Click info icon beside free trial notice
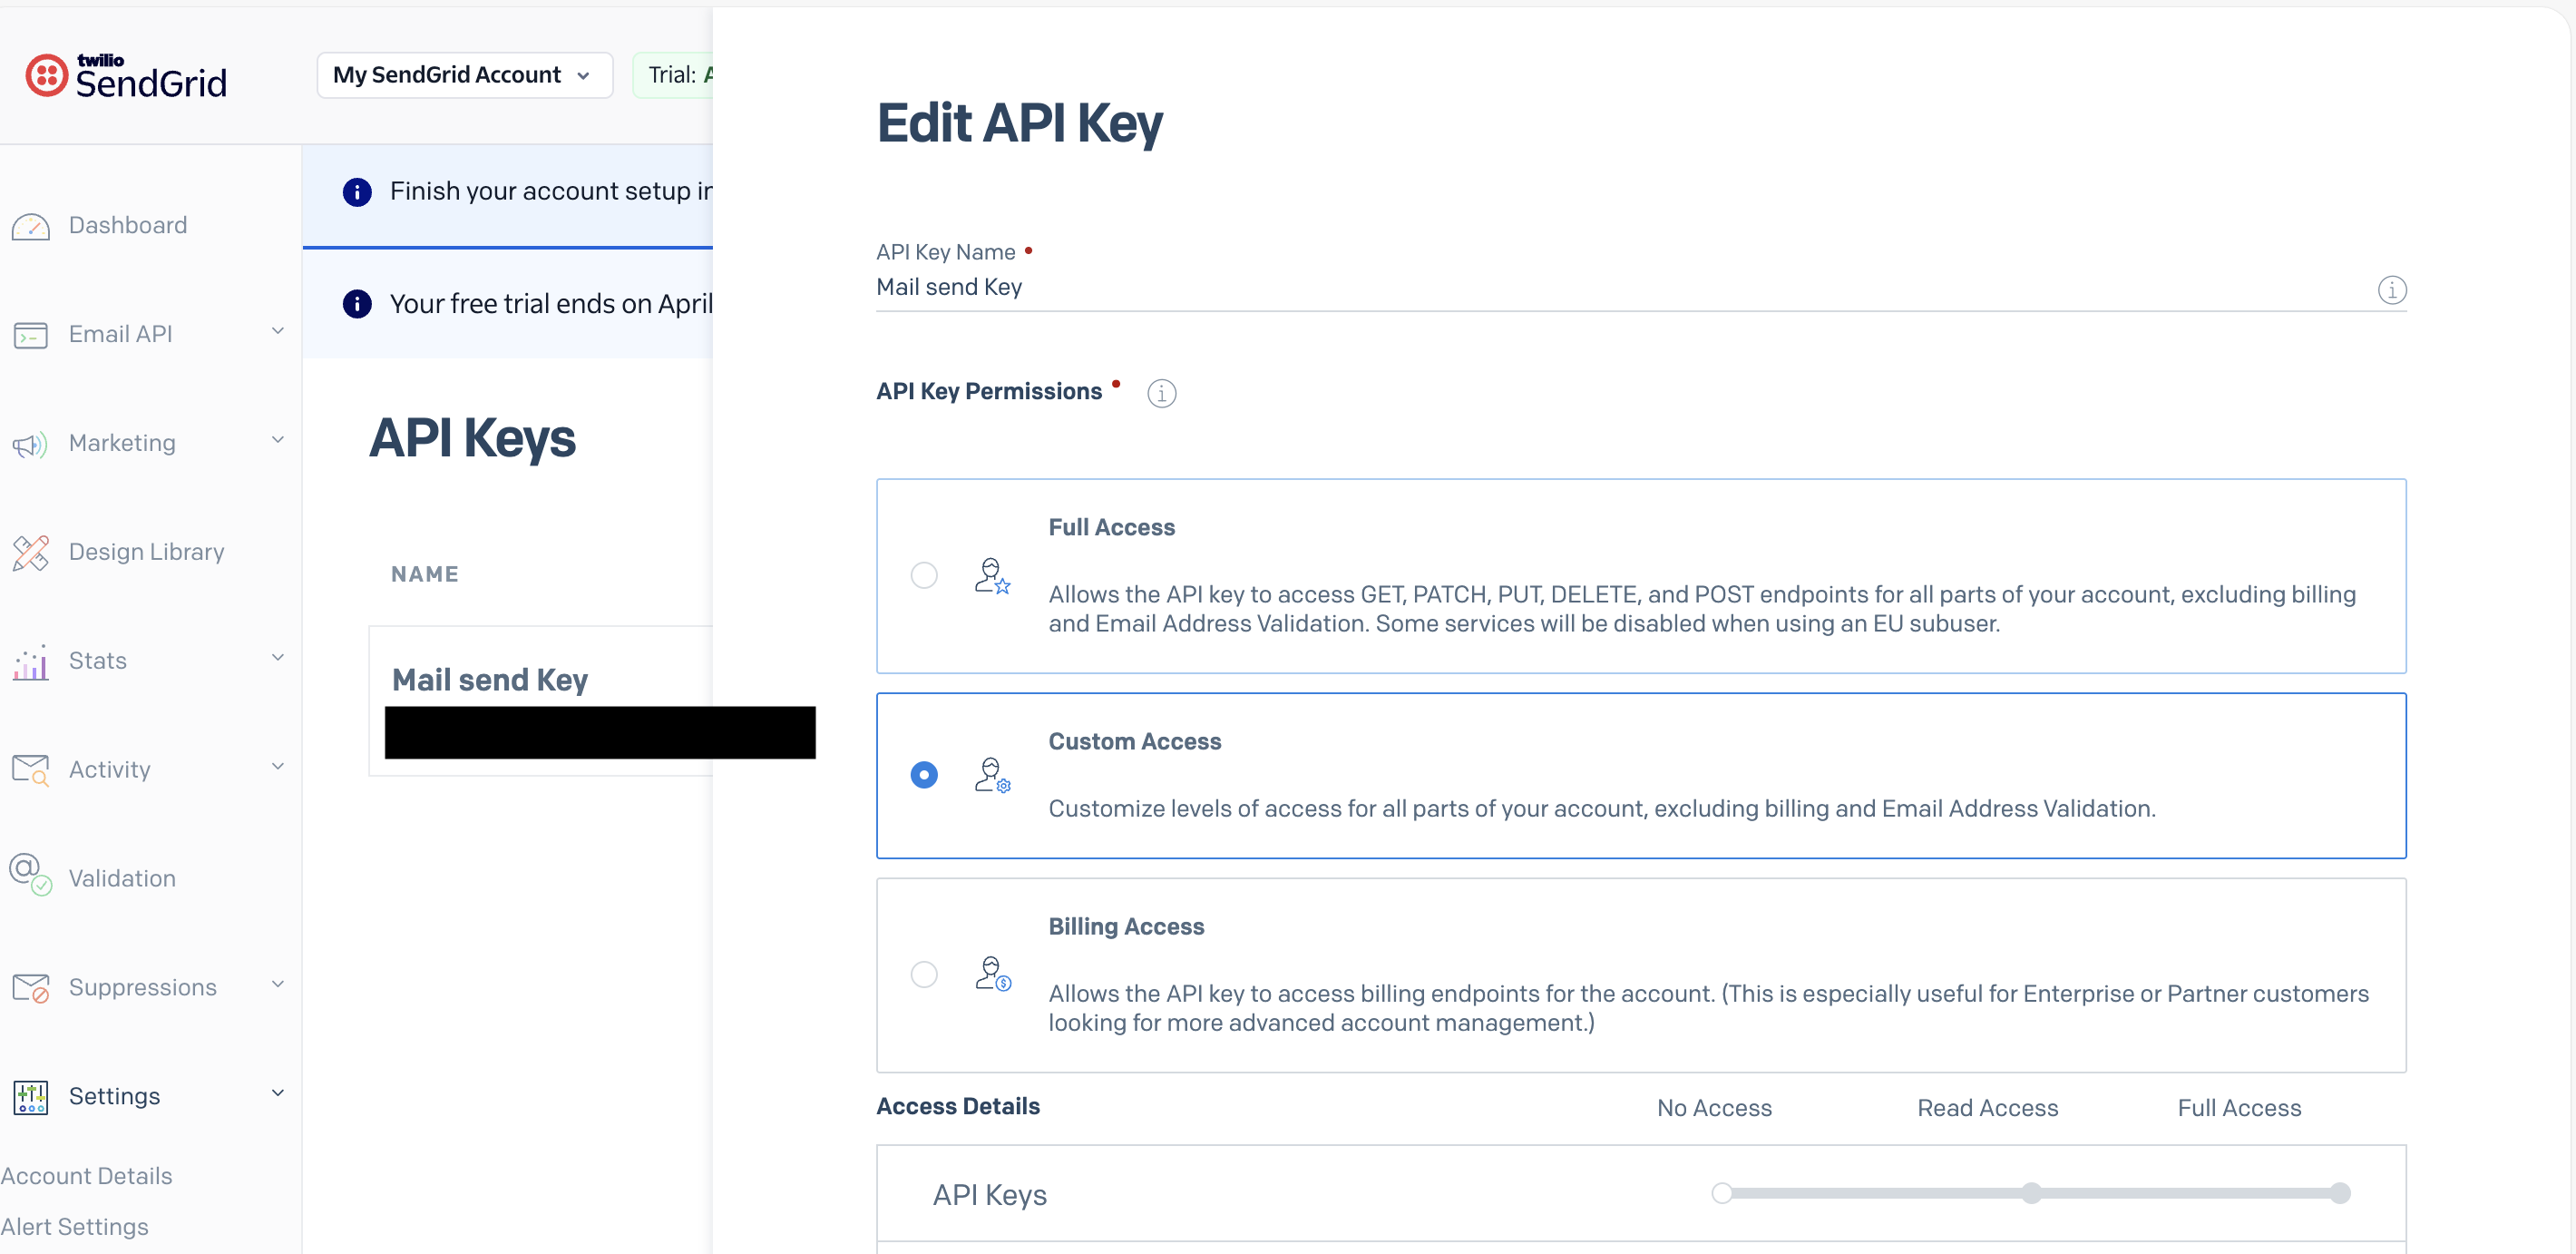 point(357,304)
